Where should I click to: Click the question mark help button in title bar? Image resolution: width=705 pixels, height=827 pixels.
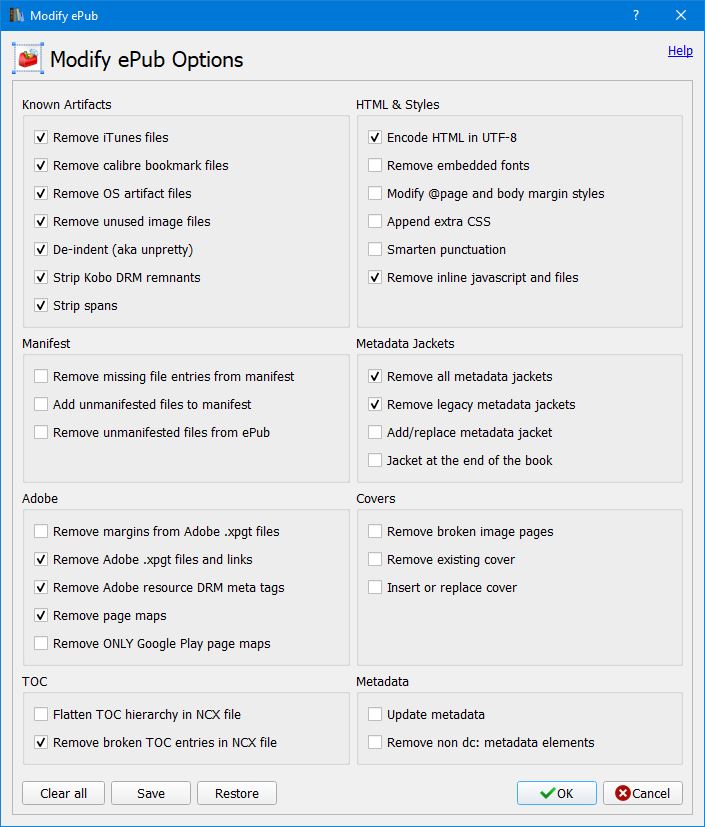(636, 15)
